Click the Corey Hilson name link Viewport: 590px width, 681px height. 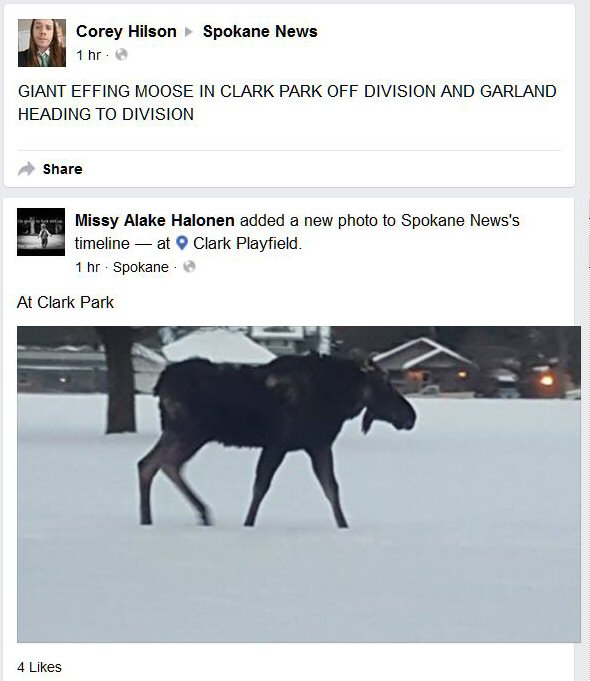(126, 31)
